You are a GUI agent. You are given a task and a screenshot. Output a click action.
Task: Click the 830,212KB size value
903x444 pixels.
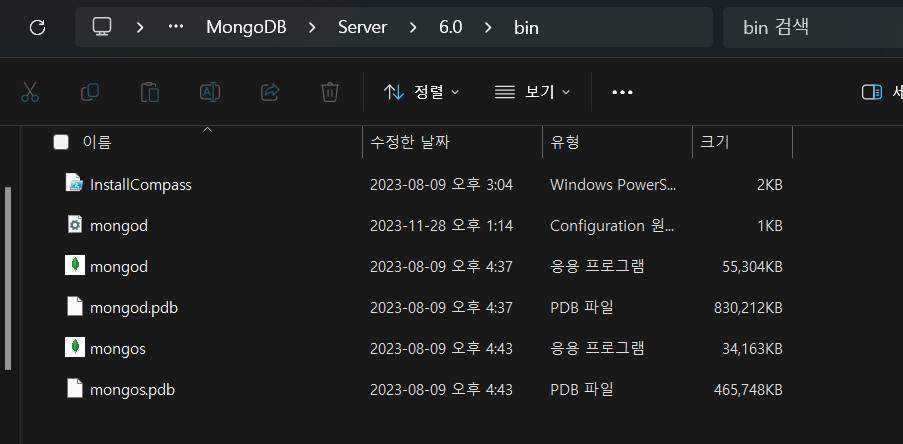748,308
